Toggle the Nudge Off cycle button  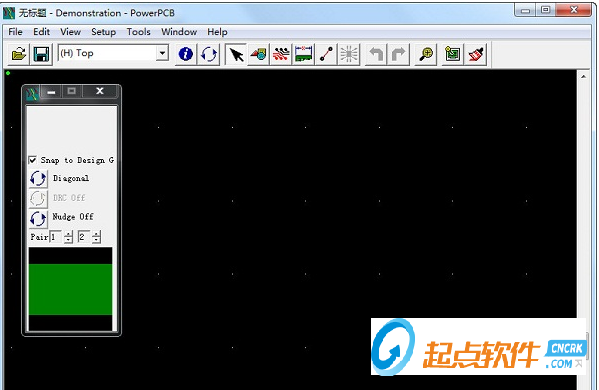pos(38,218)
